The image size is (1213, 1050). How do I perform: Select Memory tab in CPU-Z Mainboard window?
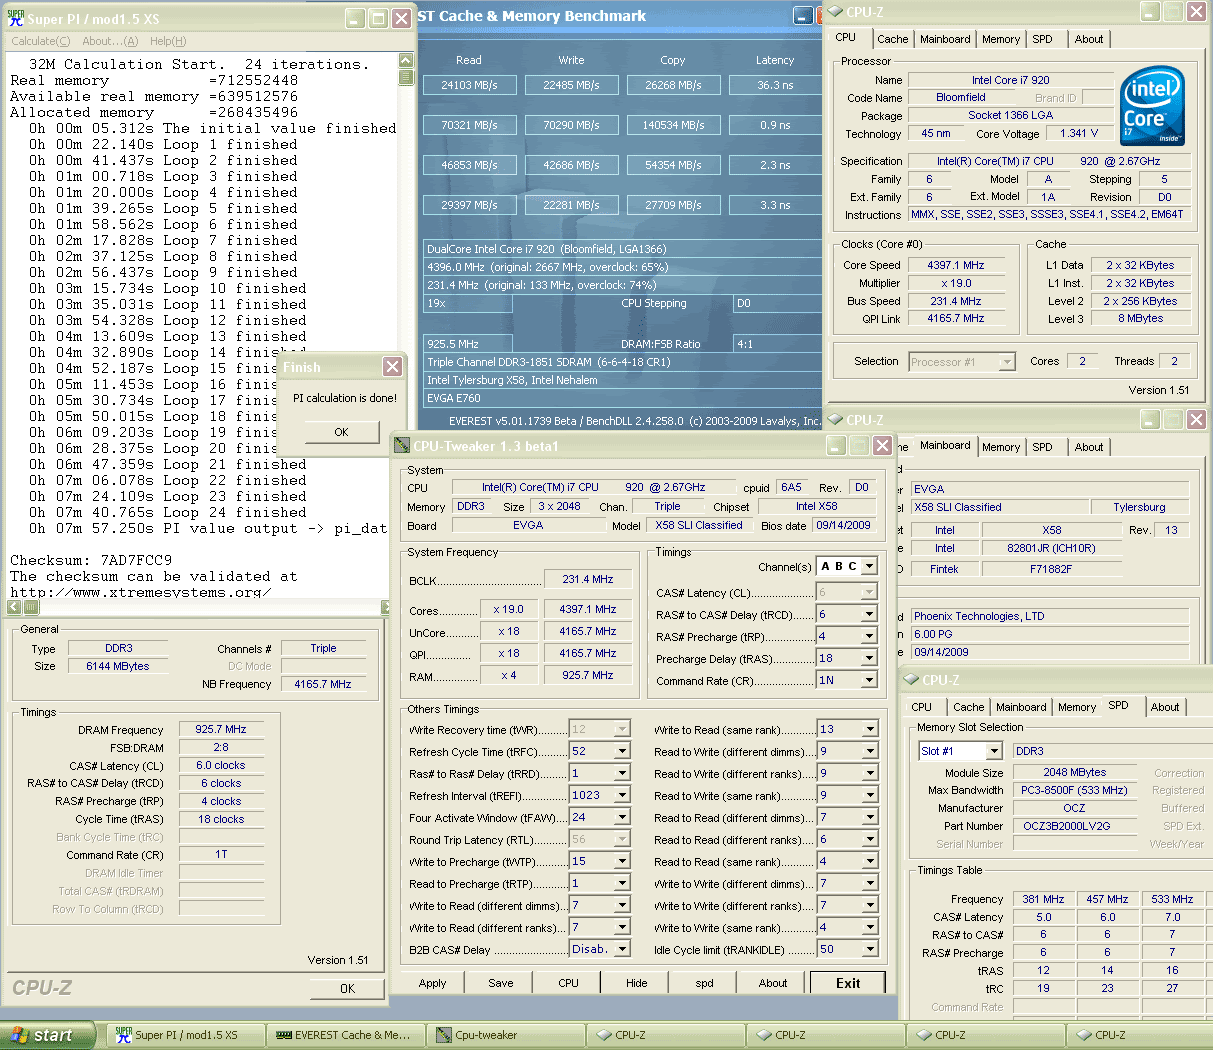1001,447
